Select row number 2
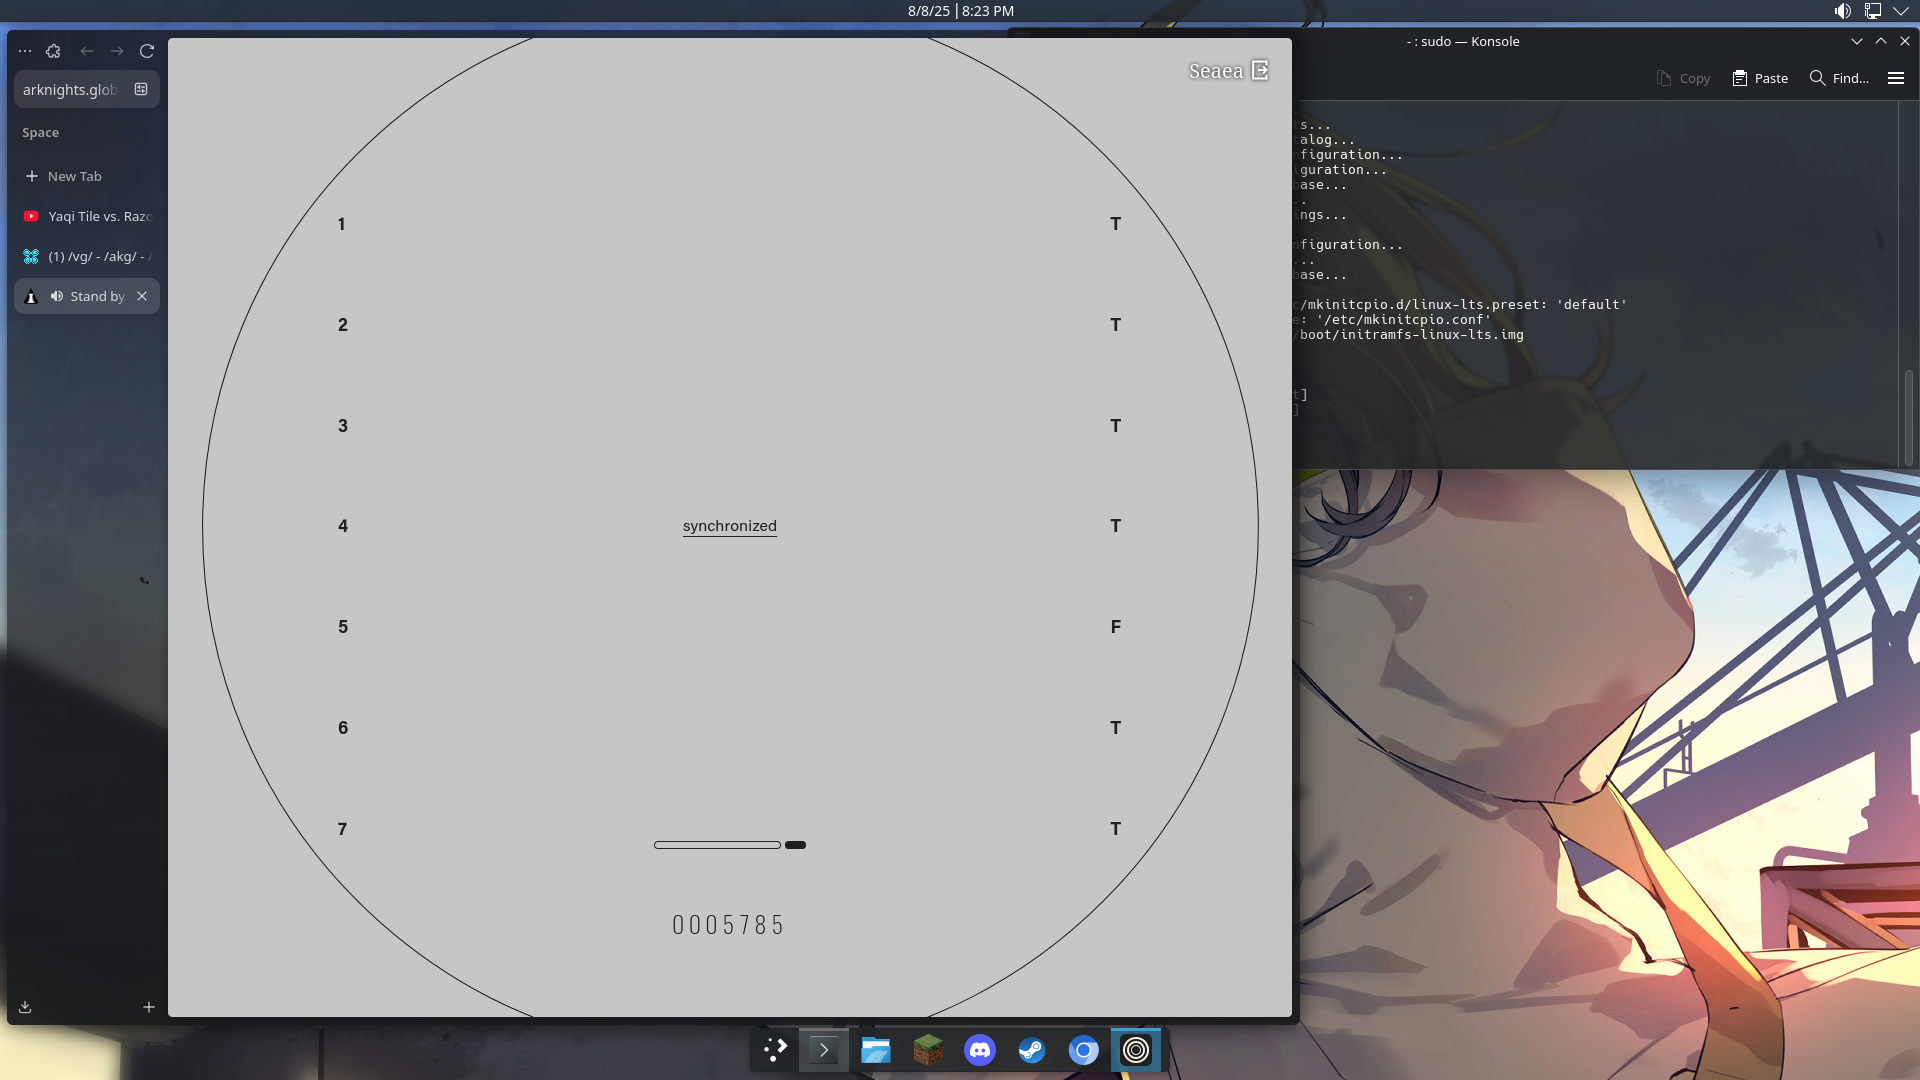The width and height of the screenshot is (1920, 1080). coord(343,325)
